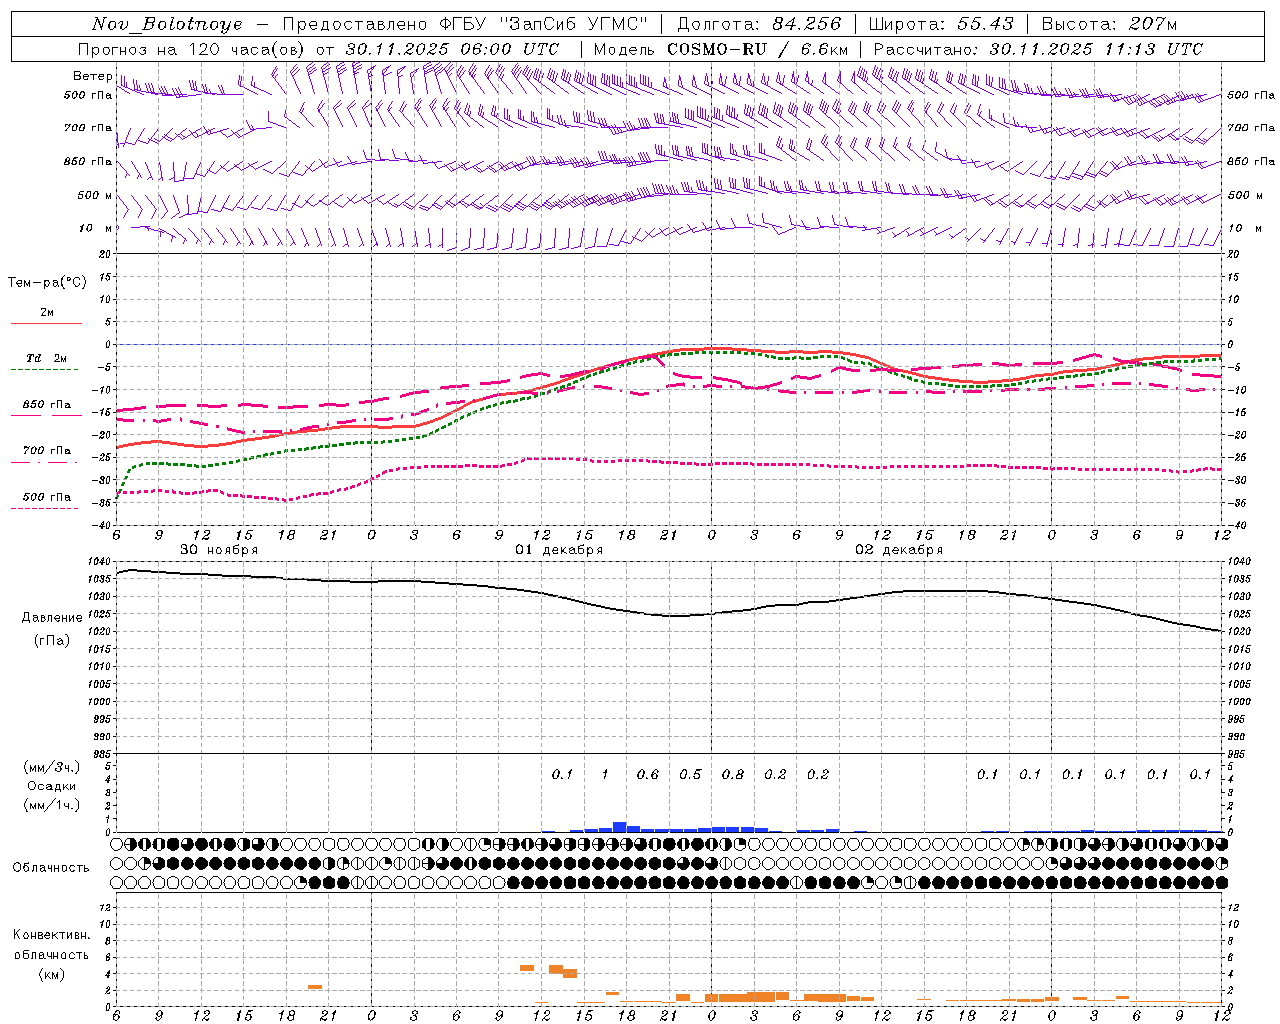This screenshot has width=1280, height=1024.
Task: Click the "Ветер" wind panel label
Action: [x=92, y=76]
